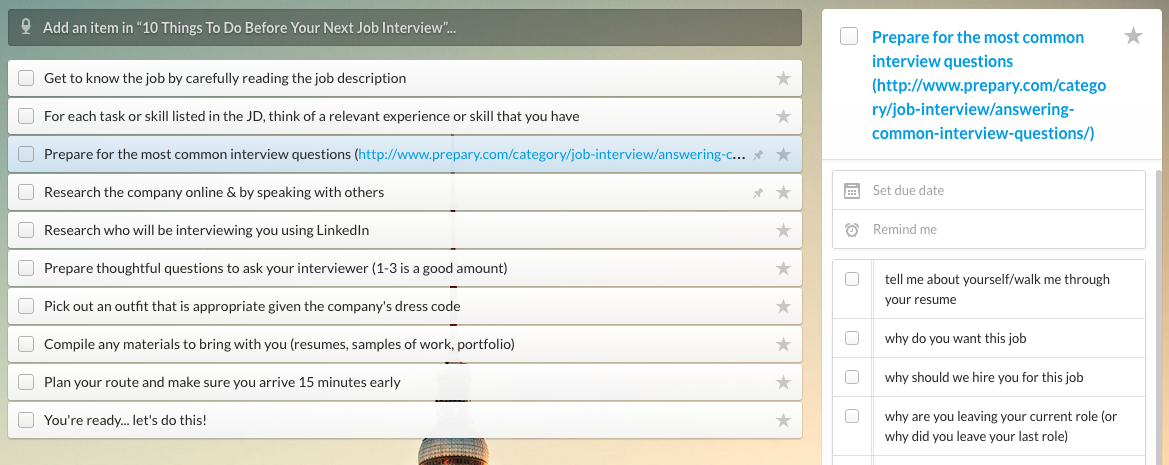
Task: Click subtask text 'why should we hire you for this job'
Action: (984, 377)
